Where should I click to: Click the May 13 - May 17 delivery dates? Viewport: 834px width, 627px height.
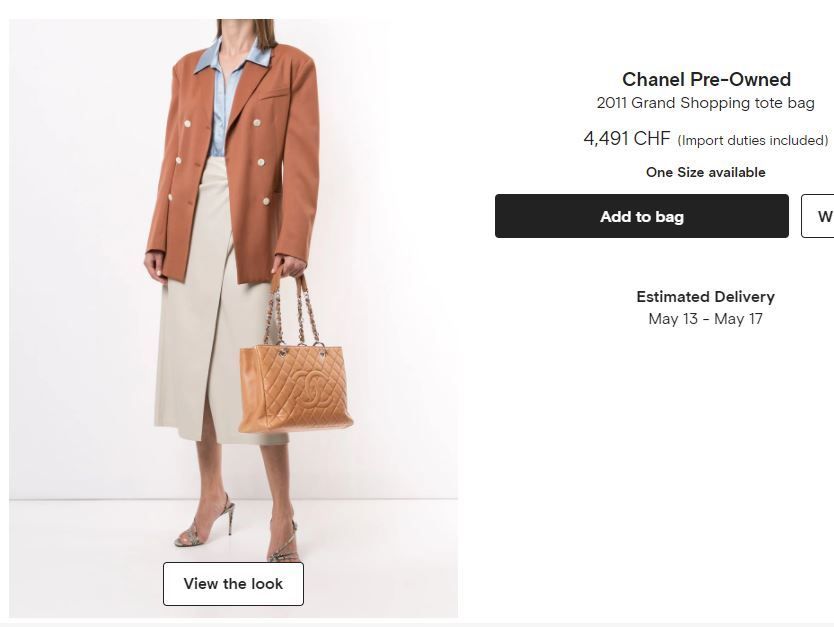point(705,319)
